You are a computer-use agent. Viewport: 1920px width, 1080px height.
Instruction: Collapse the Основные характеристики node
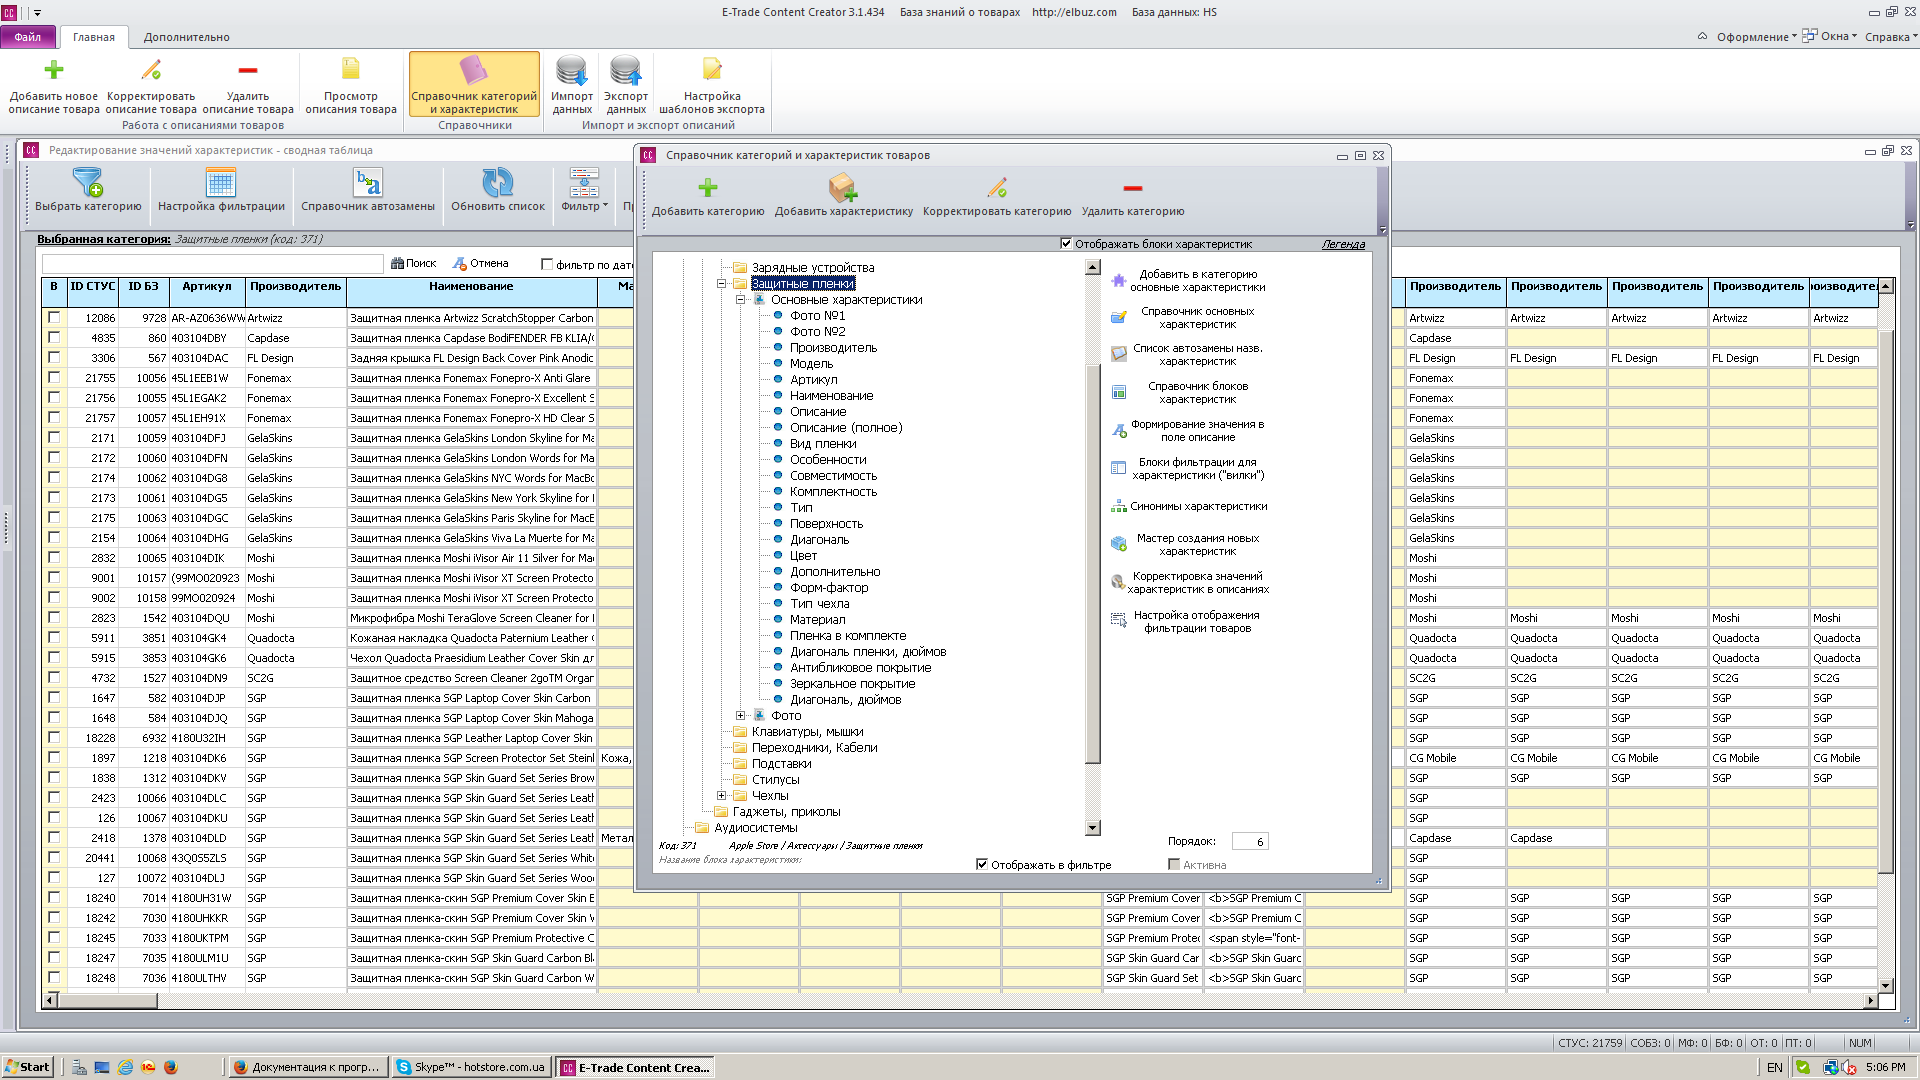(740, 300)
